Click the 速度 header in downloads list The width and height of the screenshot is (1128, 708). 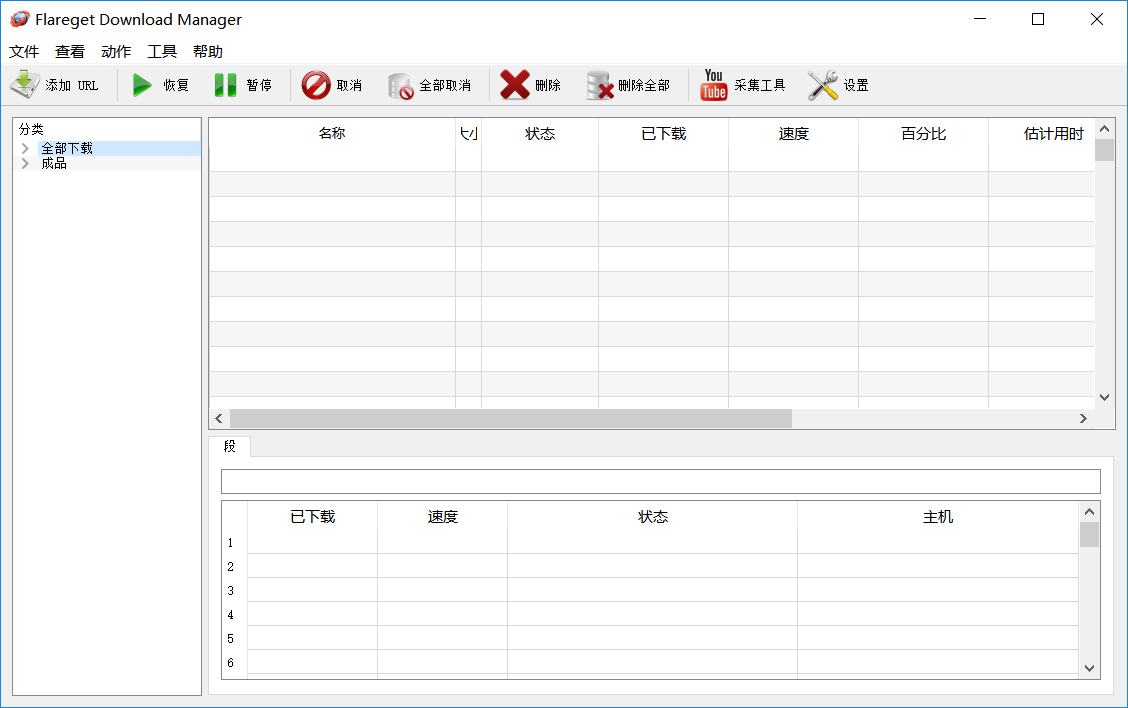pos(793,134)
